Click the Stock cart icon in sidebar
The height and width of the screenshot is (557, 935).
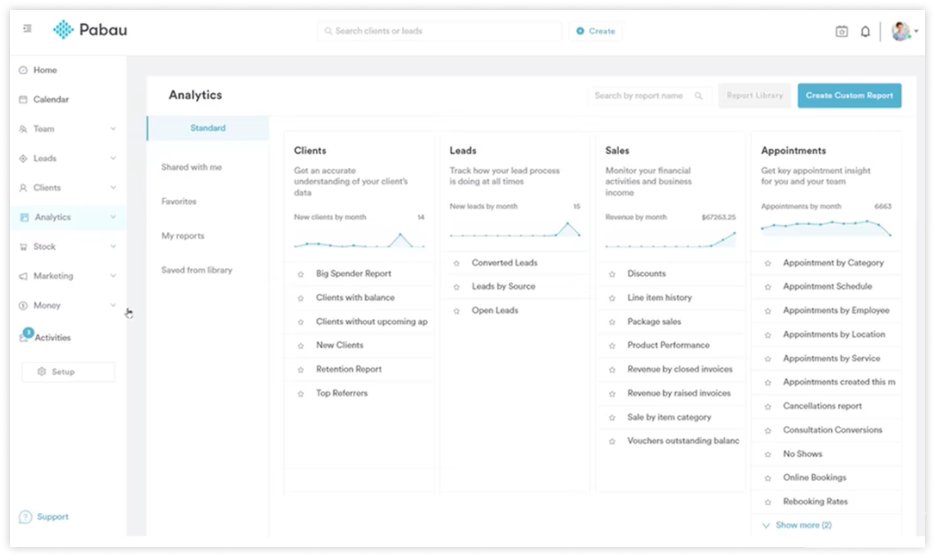pyautogui.click(x=23, y=247)
